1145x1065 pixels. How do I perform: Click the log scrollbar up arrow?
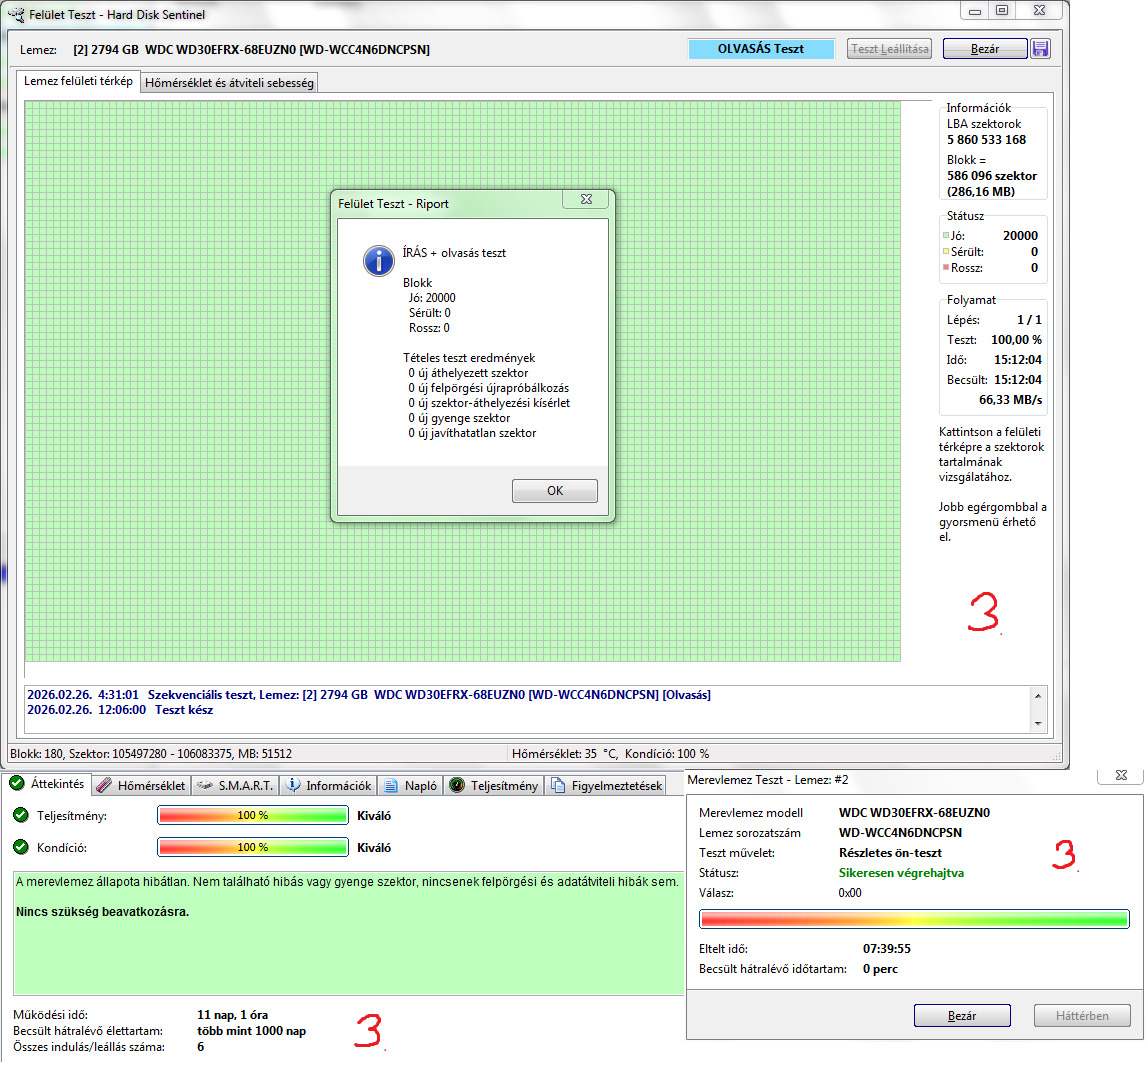coord(1038,695)
